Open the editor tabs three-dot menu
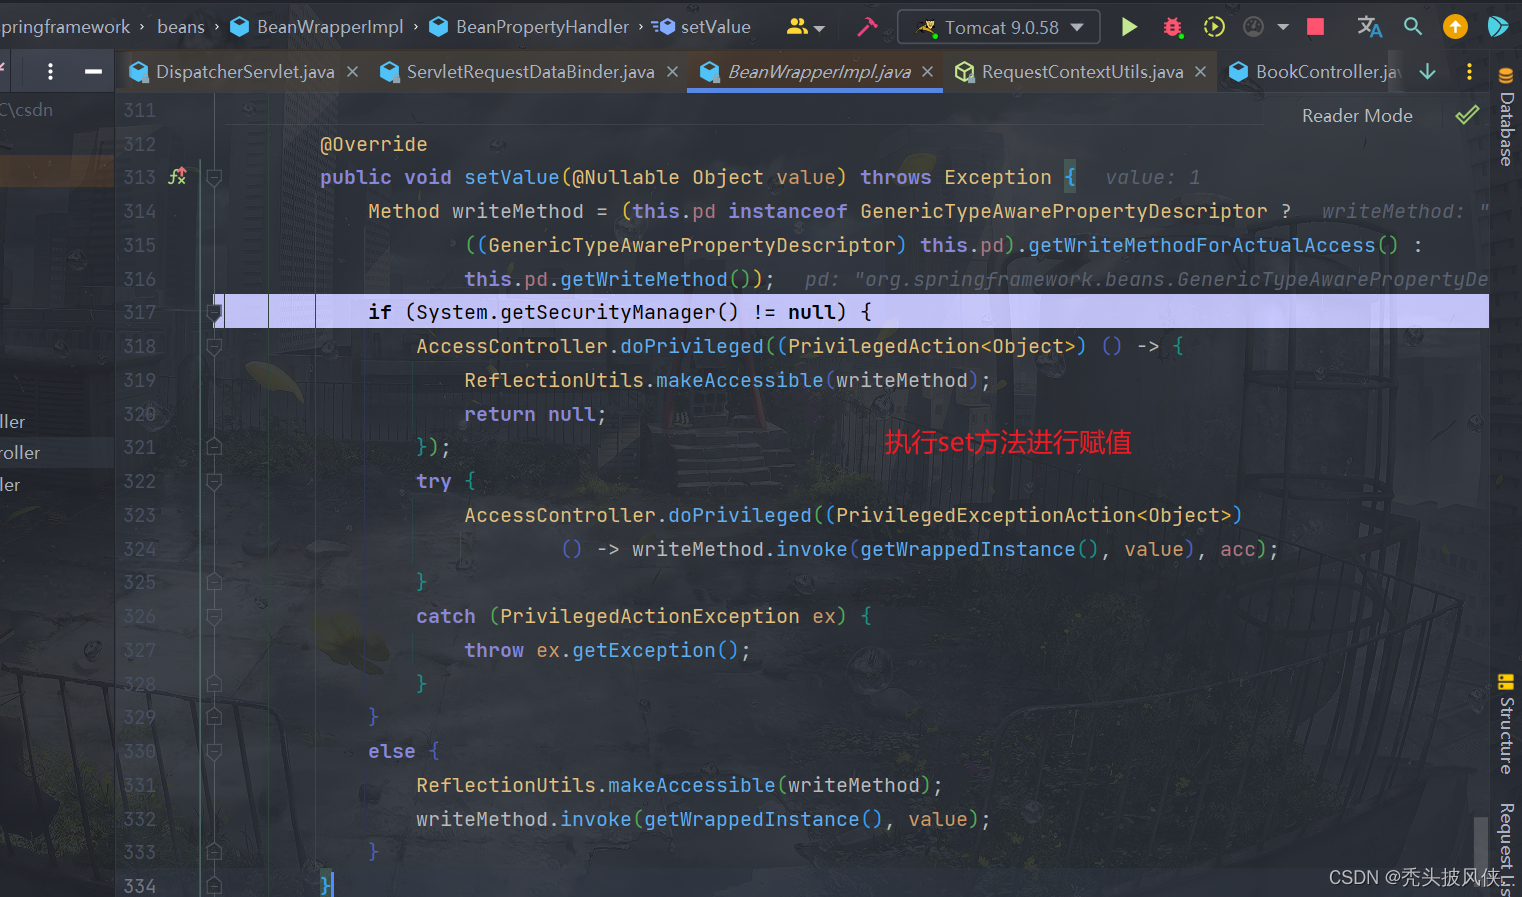 [1469, 71]
